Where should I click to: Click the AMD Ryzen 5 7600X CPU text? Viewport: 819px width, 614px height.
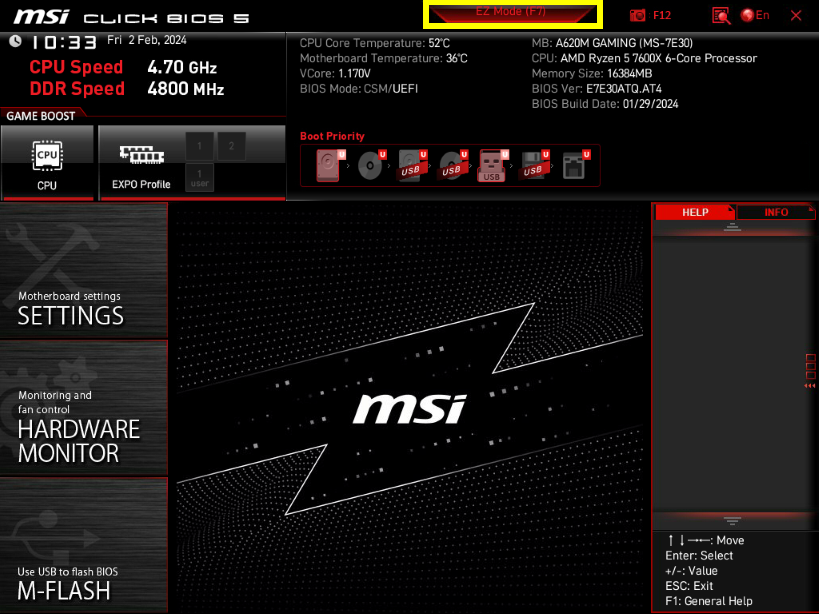(644, 58)
